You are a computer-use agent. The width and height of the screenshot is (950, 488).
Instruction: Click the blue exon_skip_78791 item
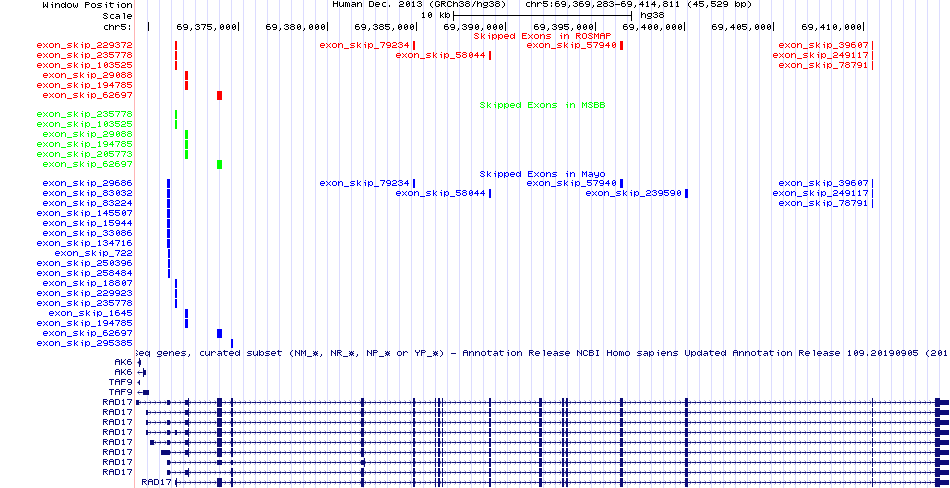coord(824,203)
